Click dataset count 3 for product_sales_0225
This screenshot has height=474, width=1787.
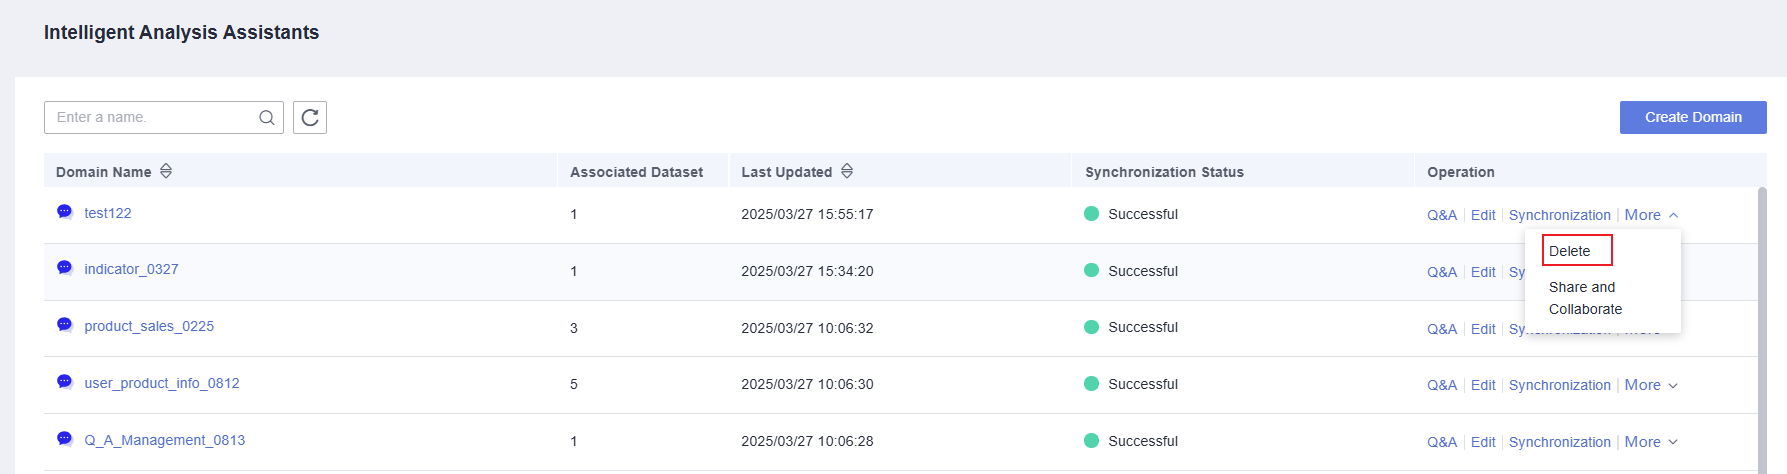[x=574, y=328]
